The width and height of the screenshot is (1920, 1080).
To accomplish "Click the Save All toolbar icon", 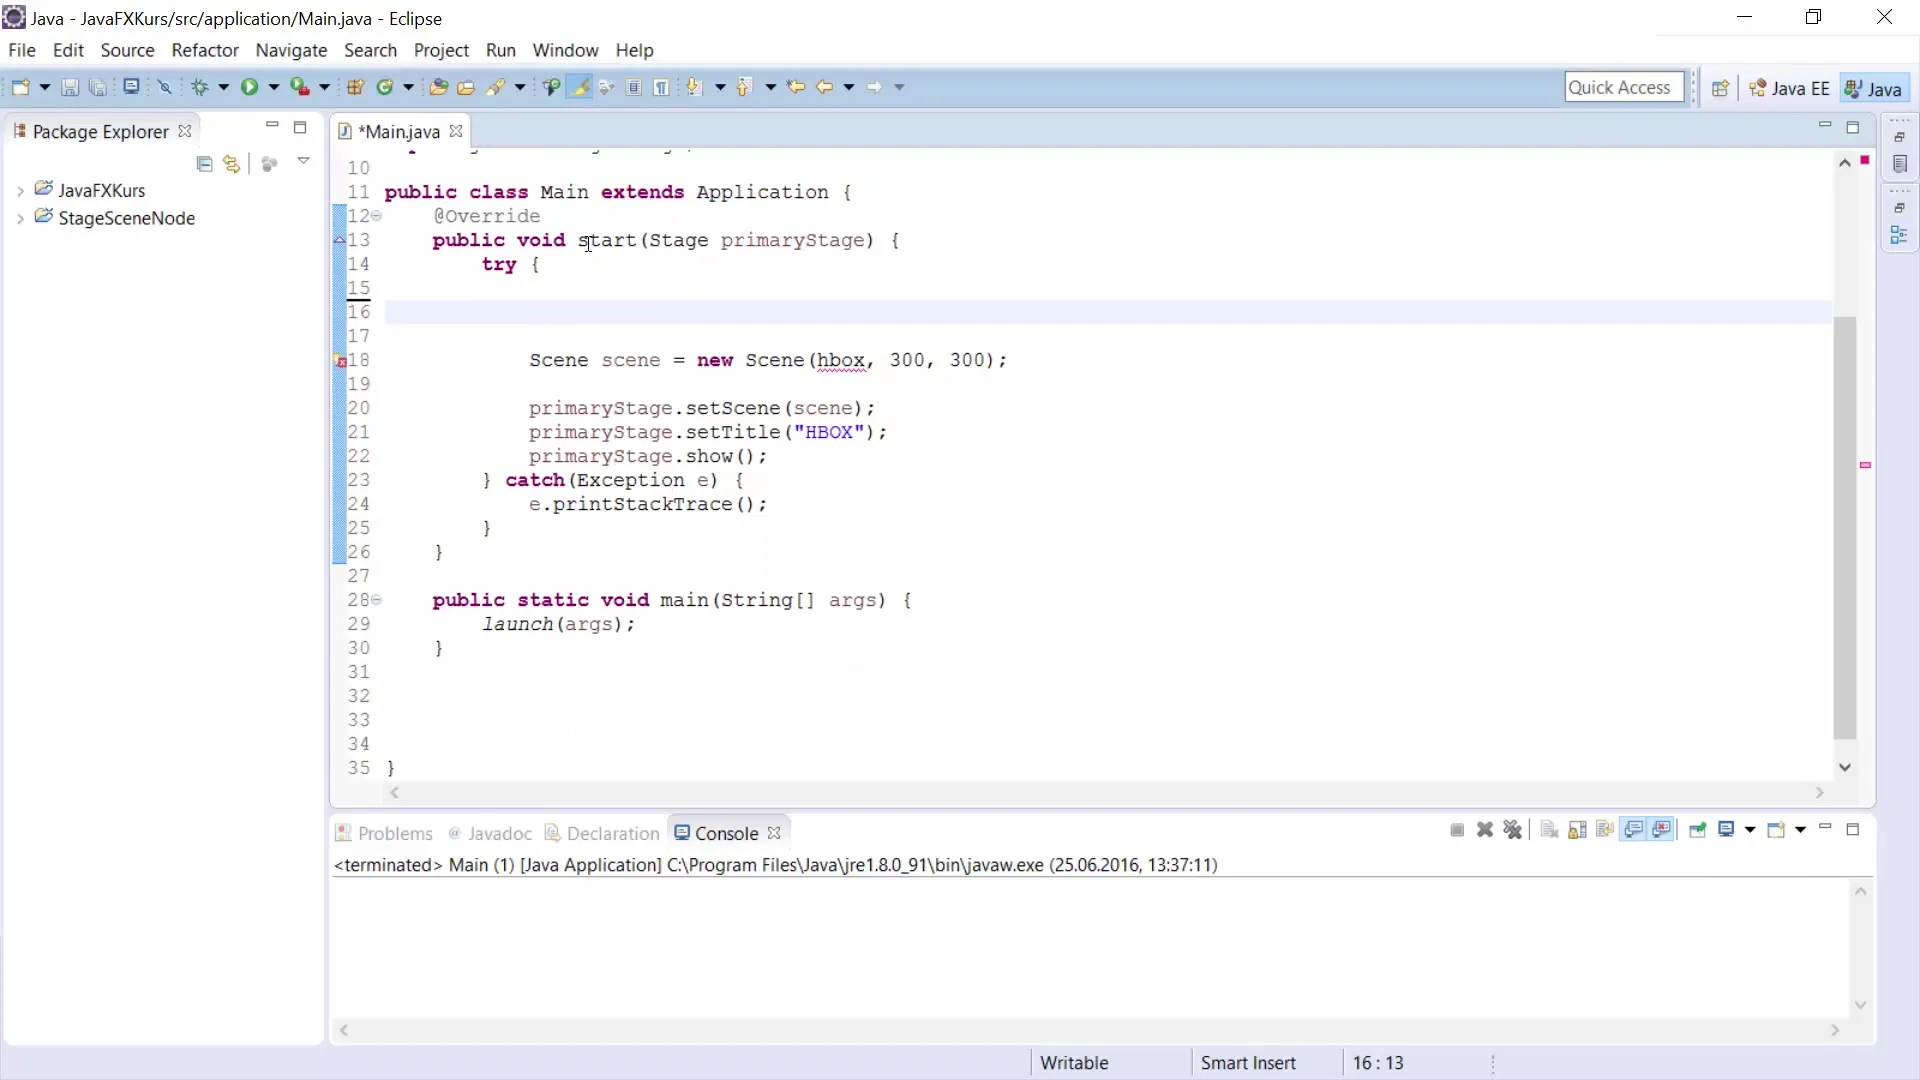I will click(98, 87).
